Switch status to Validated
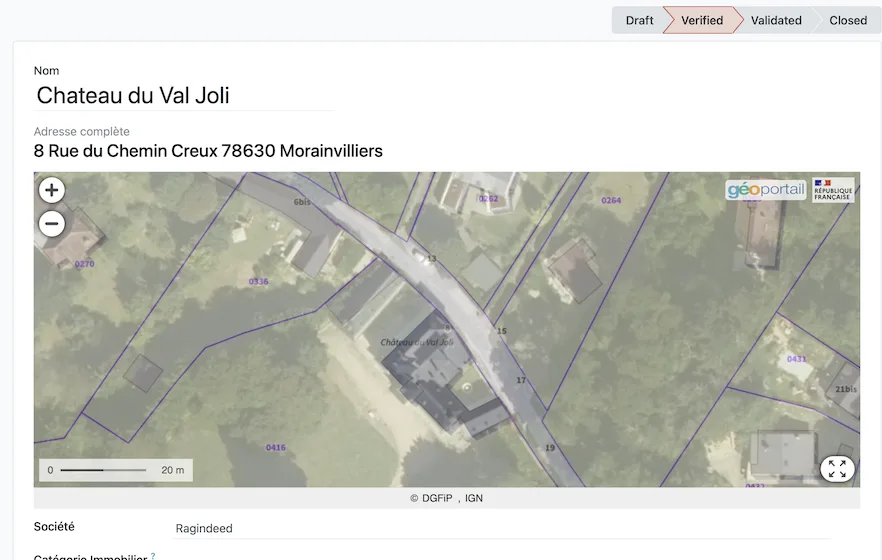This screenshot has height=560, width=882. (x=776, y=20)
